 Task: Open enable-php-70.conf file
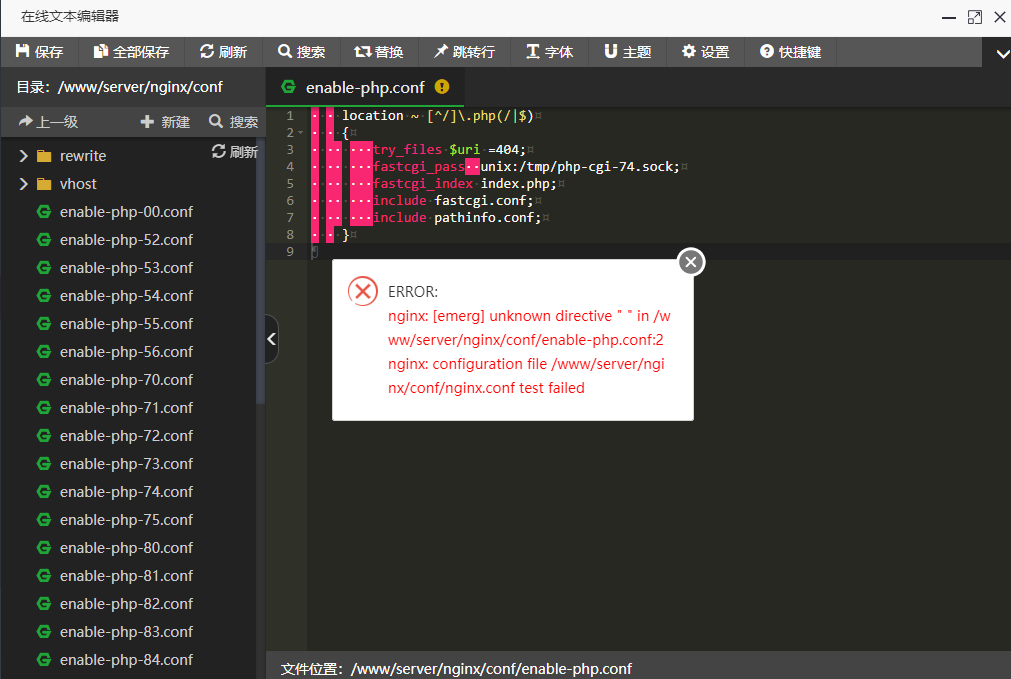(x=126, y=380)
